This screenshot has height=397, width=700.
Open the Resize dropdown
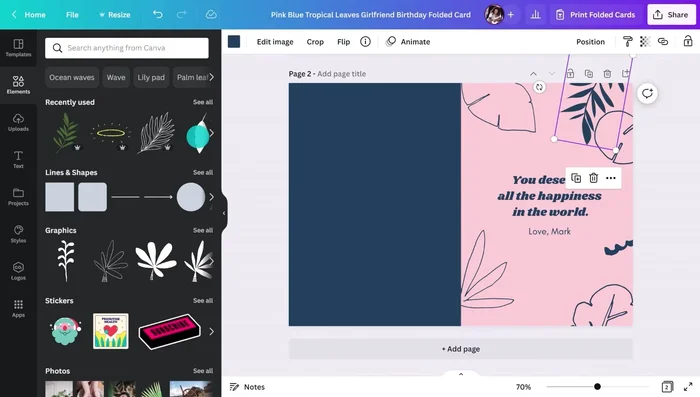coord(114,15)
